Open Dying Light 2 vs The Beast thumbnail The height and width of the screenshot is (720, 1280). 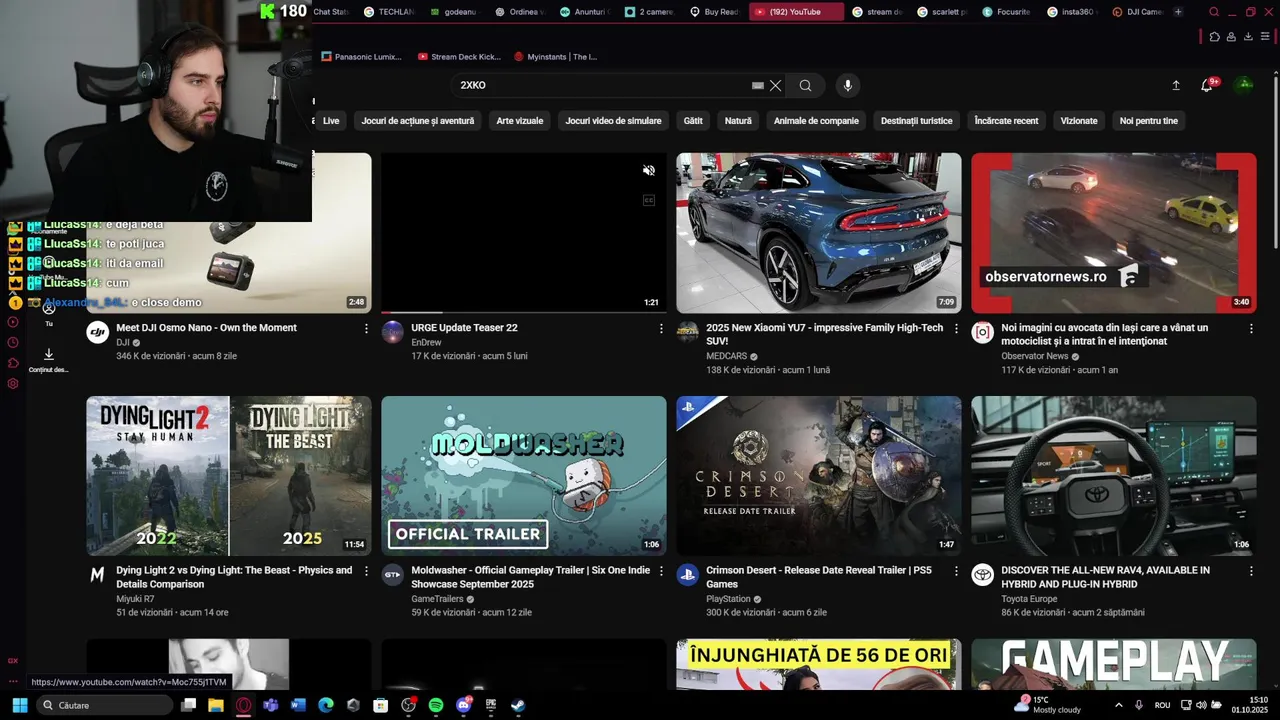(x=229, y=476)
